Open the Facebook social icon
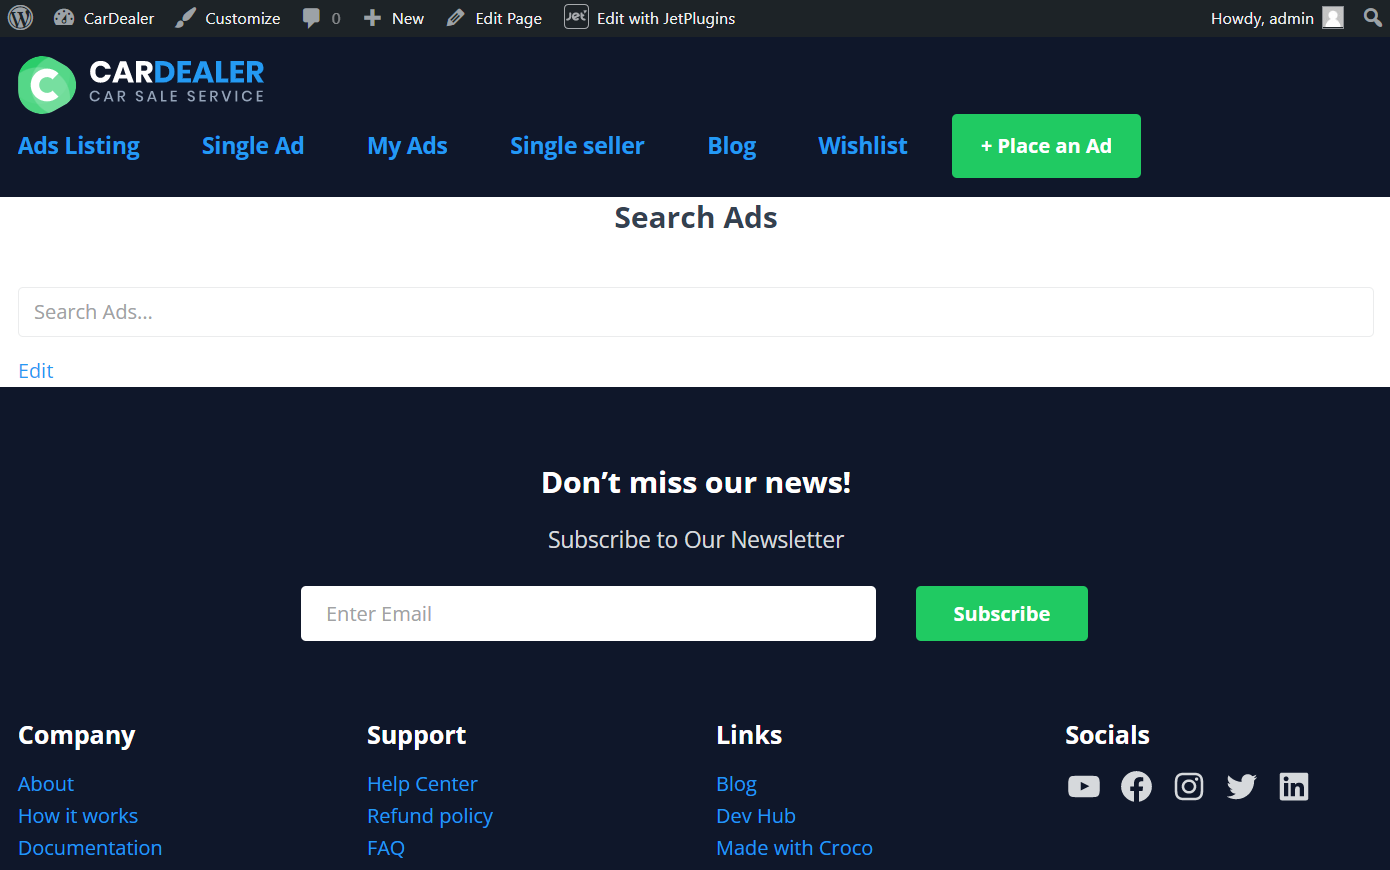The image size is (1390, 870). tap(1136, 787)
